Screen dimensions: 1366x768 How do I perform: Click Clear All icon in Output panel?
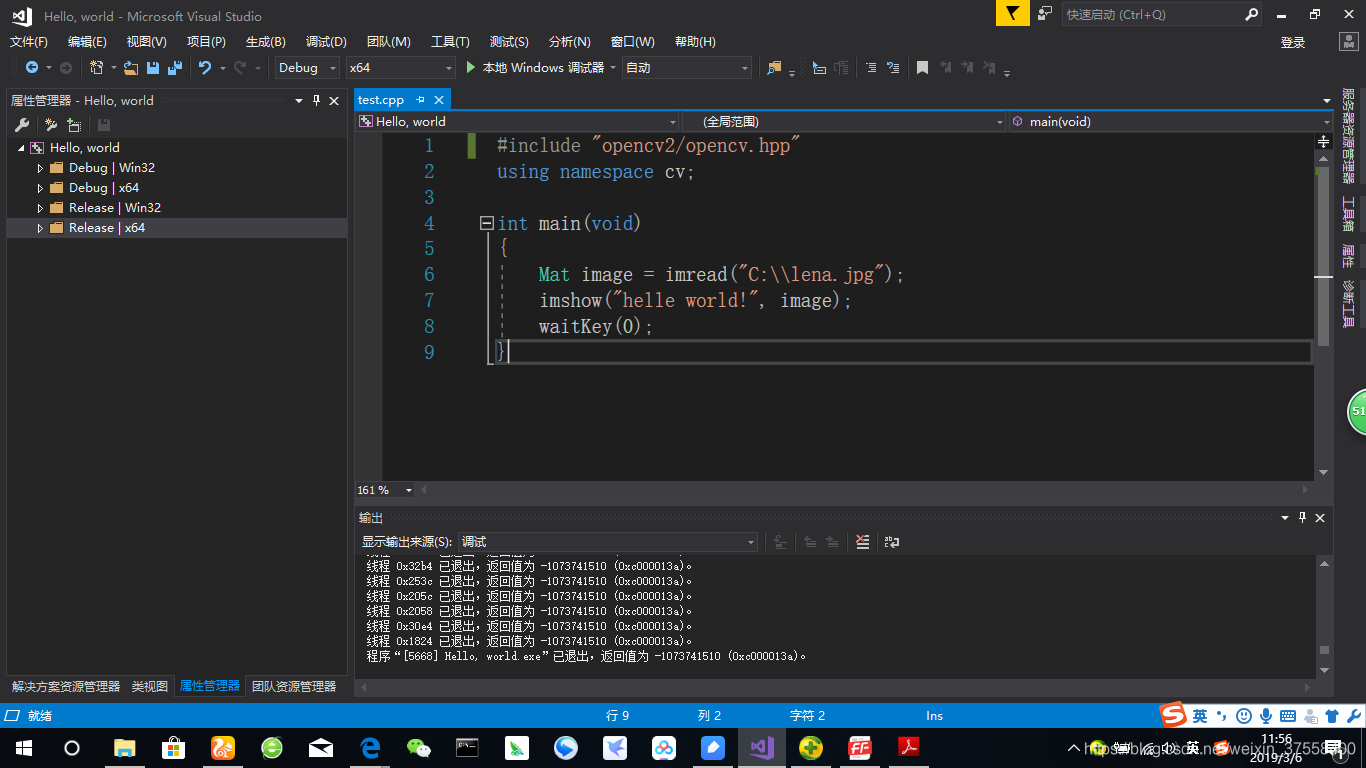point(863,542)
